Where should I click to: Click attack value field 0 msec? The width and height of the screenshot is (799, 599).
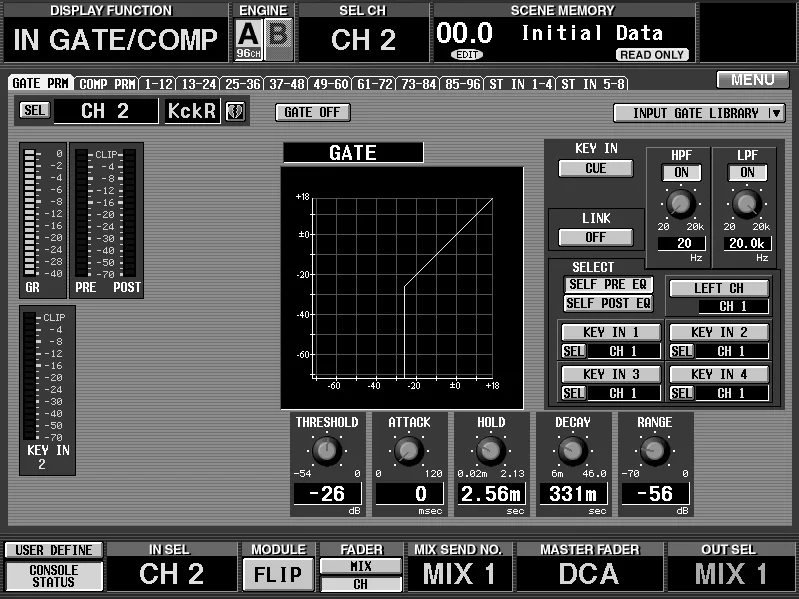coord(410,494)
